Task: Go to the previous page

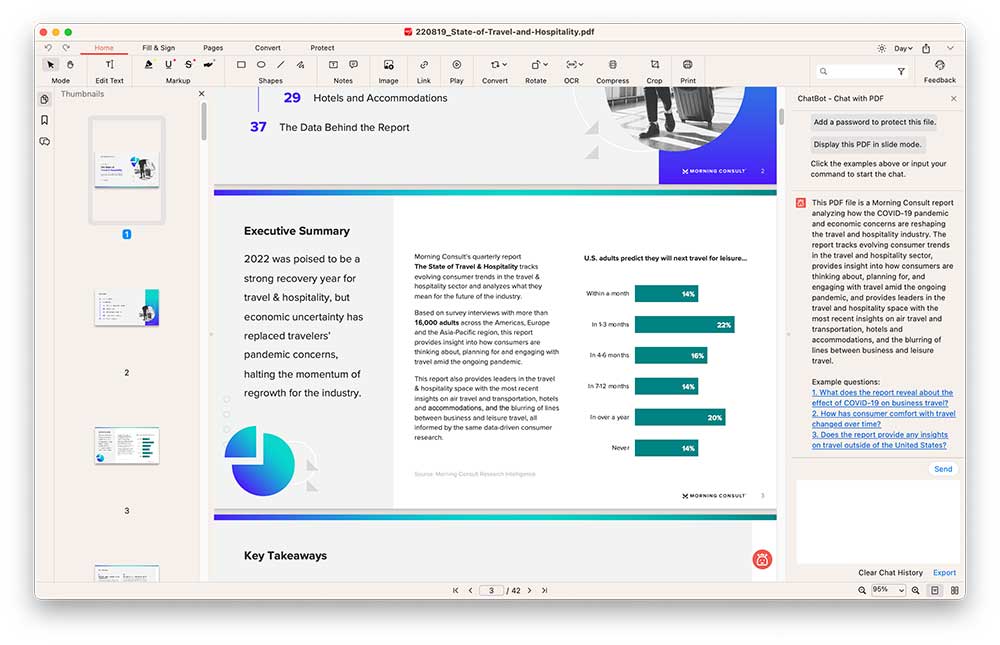Action: (x=471, y=591)
